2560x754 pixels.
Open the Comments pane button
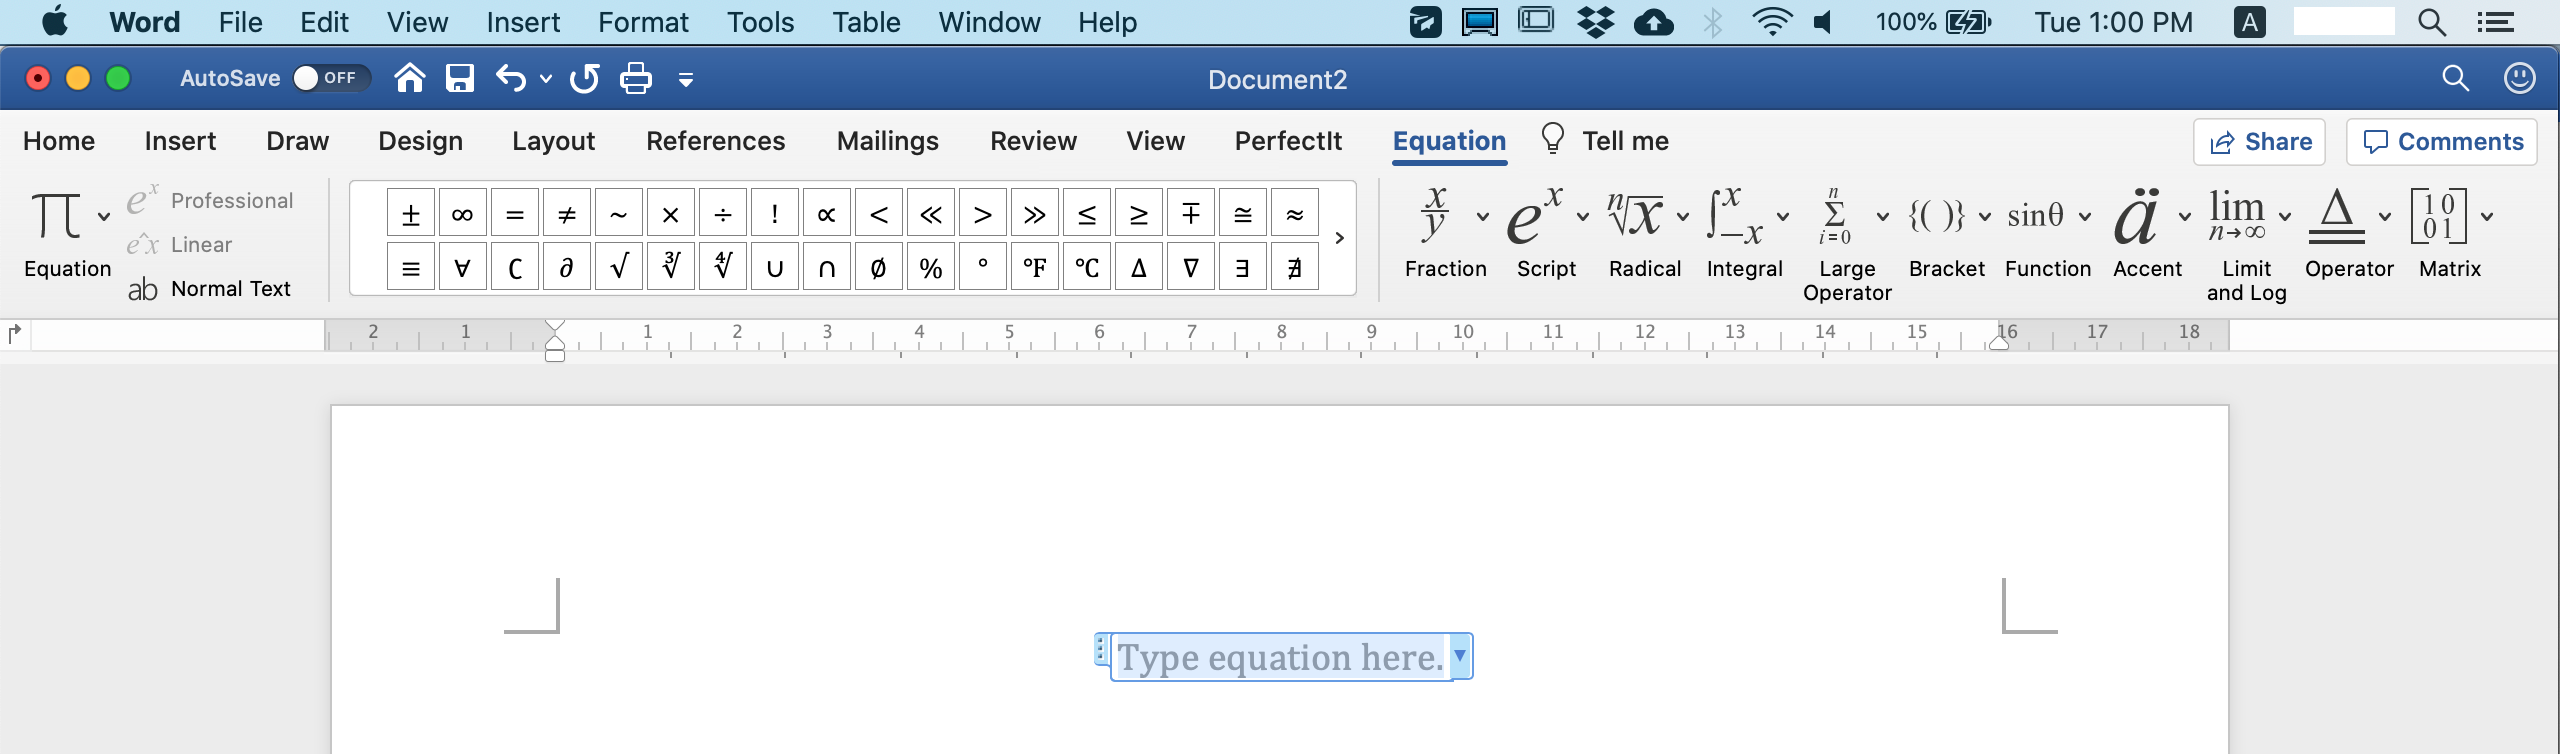pyautogui.click(x=2442, y=142)
